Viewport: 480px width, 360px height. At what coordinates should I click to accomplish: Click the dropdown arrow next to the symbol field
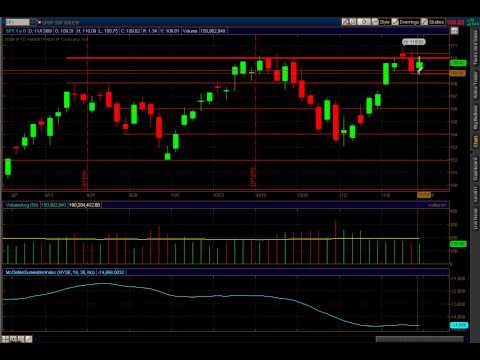click(33, 22)
